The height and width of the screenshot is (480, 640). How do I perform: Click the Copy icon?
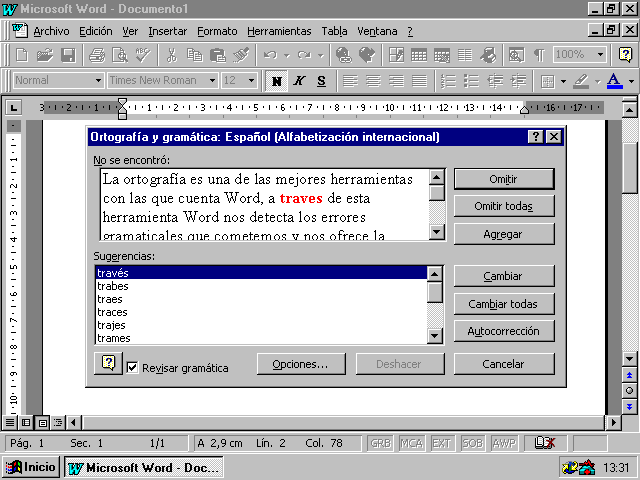[195, 55]
